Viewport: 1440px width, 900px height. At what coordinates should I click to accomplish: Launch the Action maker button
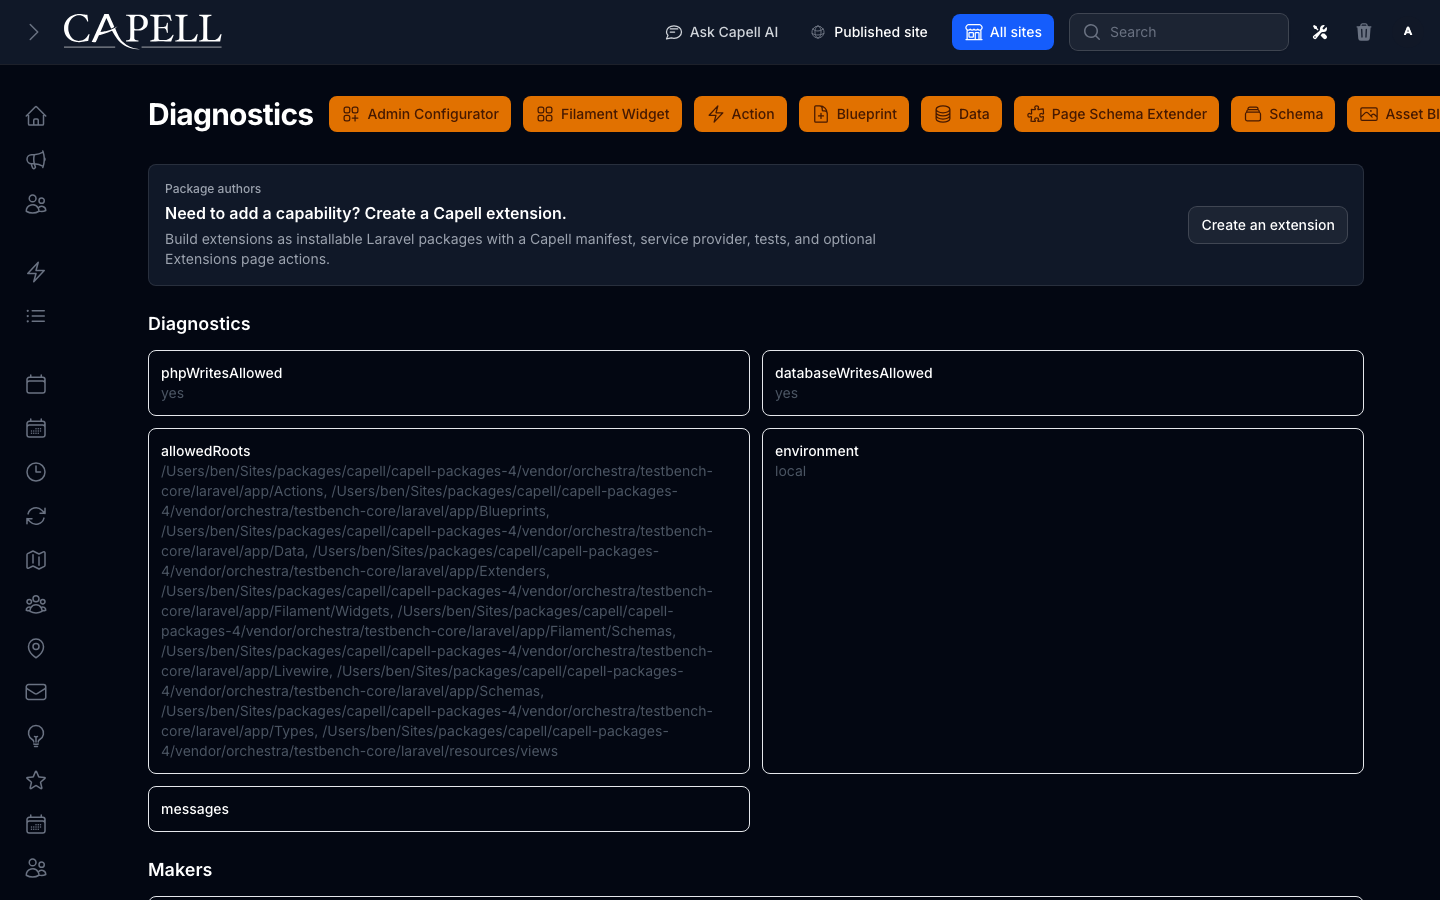coord(740,114)
